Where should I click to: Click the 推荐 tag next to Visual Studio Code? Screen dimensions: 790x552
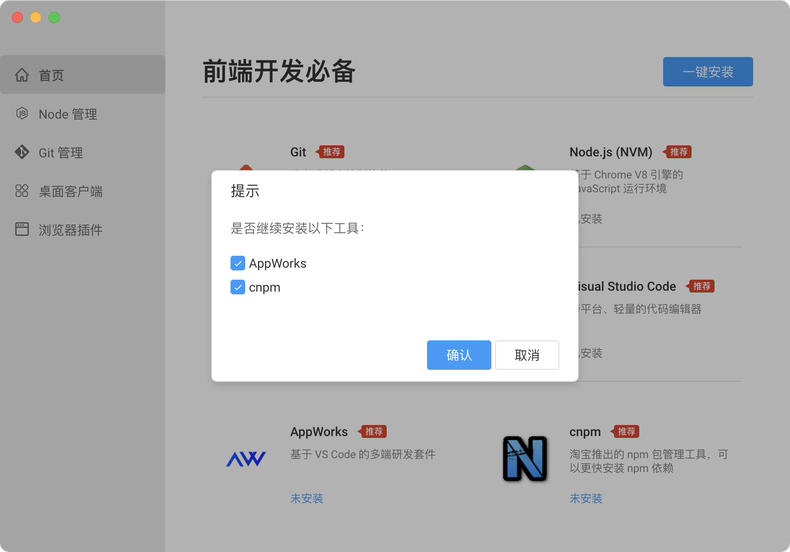pyautogui.click(x=700, y=287)
